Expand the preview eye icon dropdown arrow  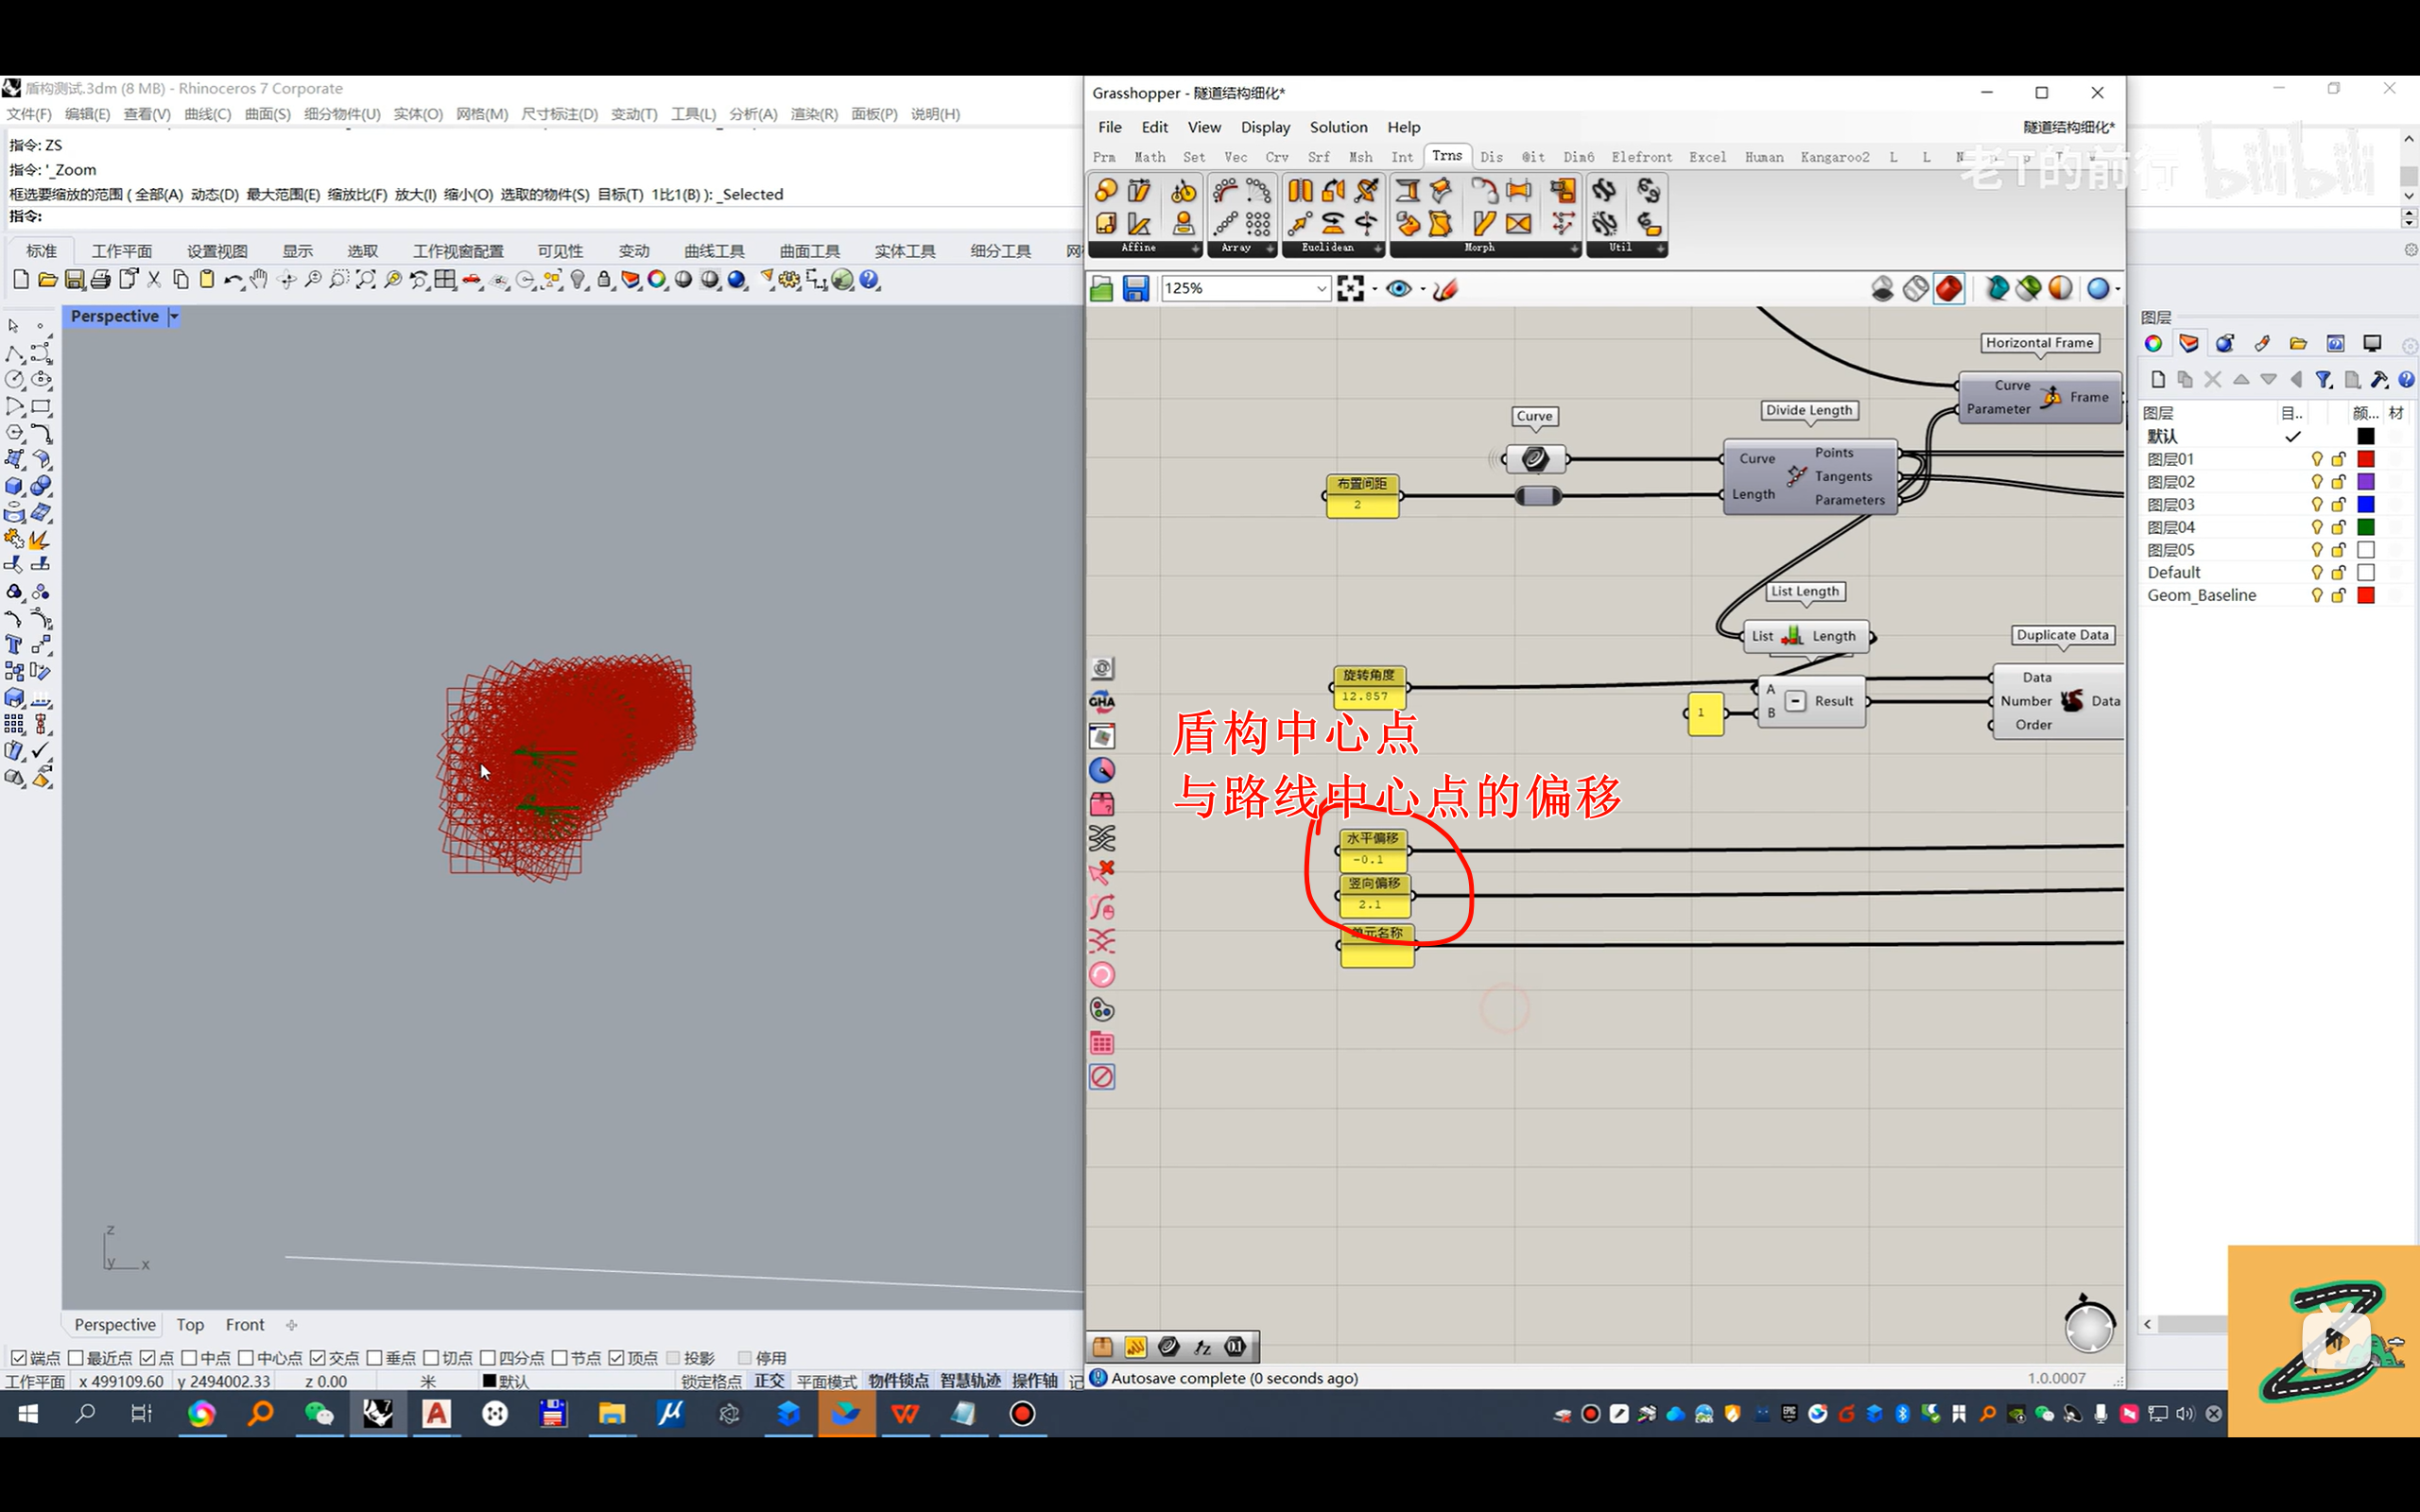tap(1423, 289)
